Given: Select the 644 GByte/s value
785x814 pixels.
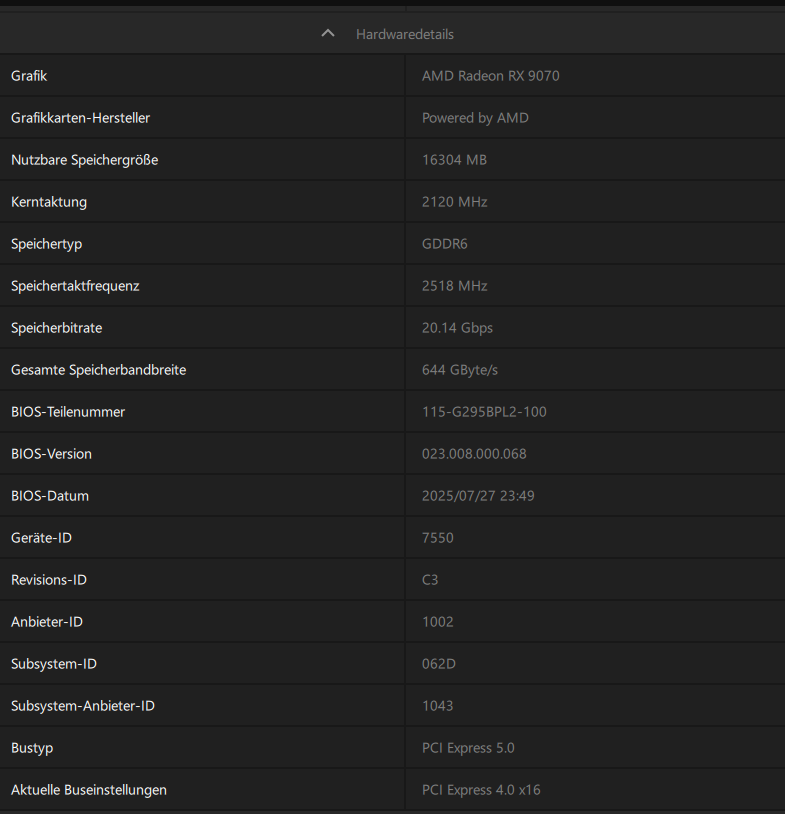Looking at the screenshot, I should click(x=459, y=370).
